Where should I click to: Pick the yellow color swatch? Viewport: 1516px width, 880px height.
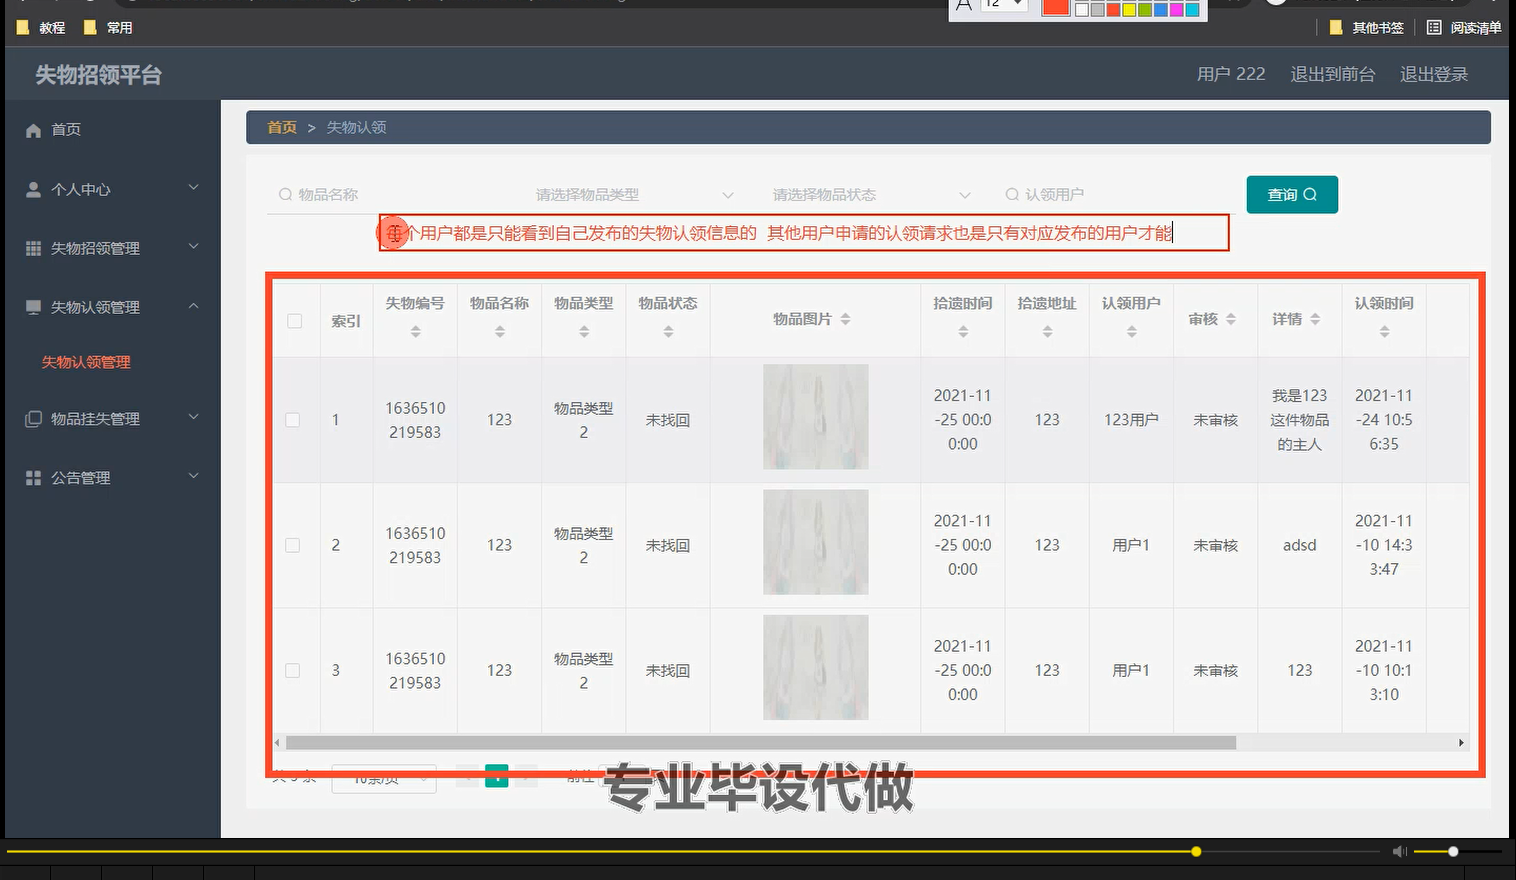(1129, 10)
